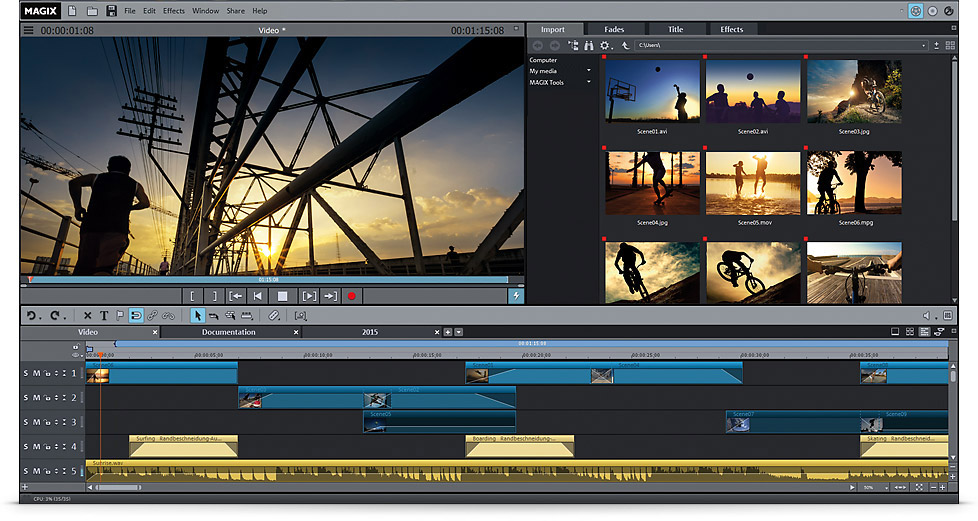Open the C:\Users\ path dropdown
The width and height of the screenshot is (978, 521).
coord(925,45)
